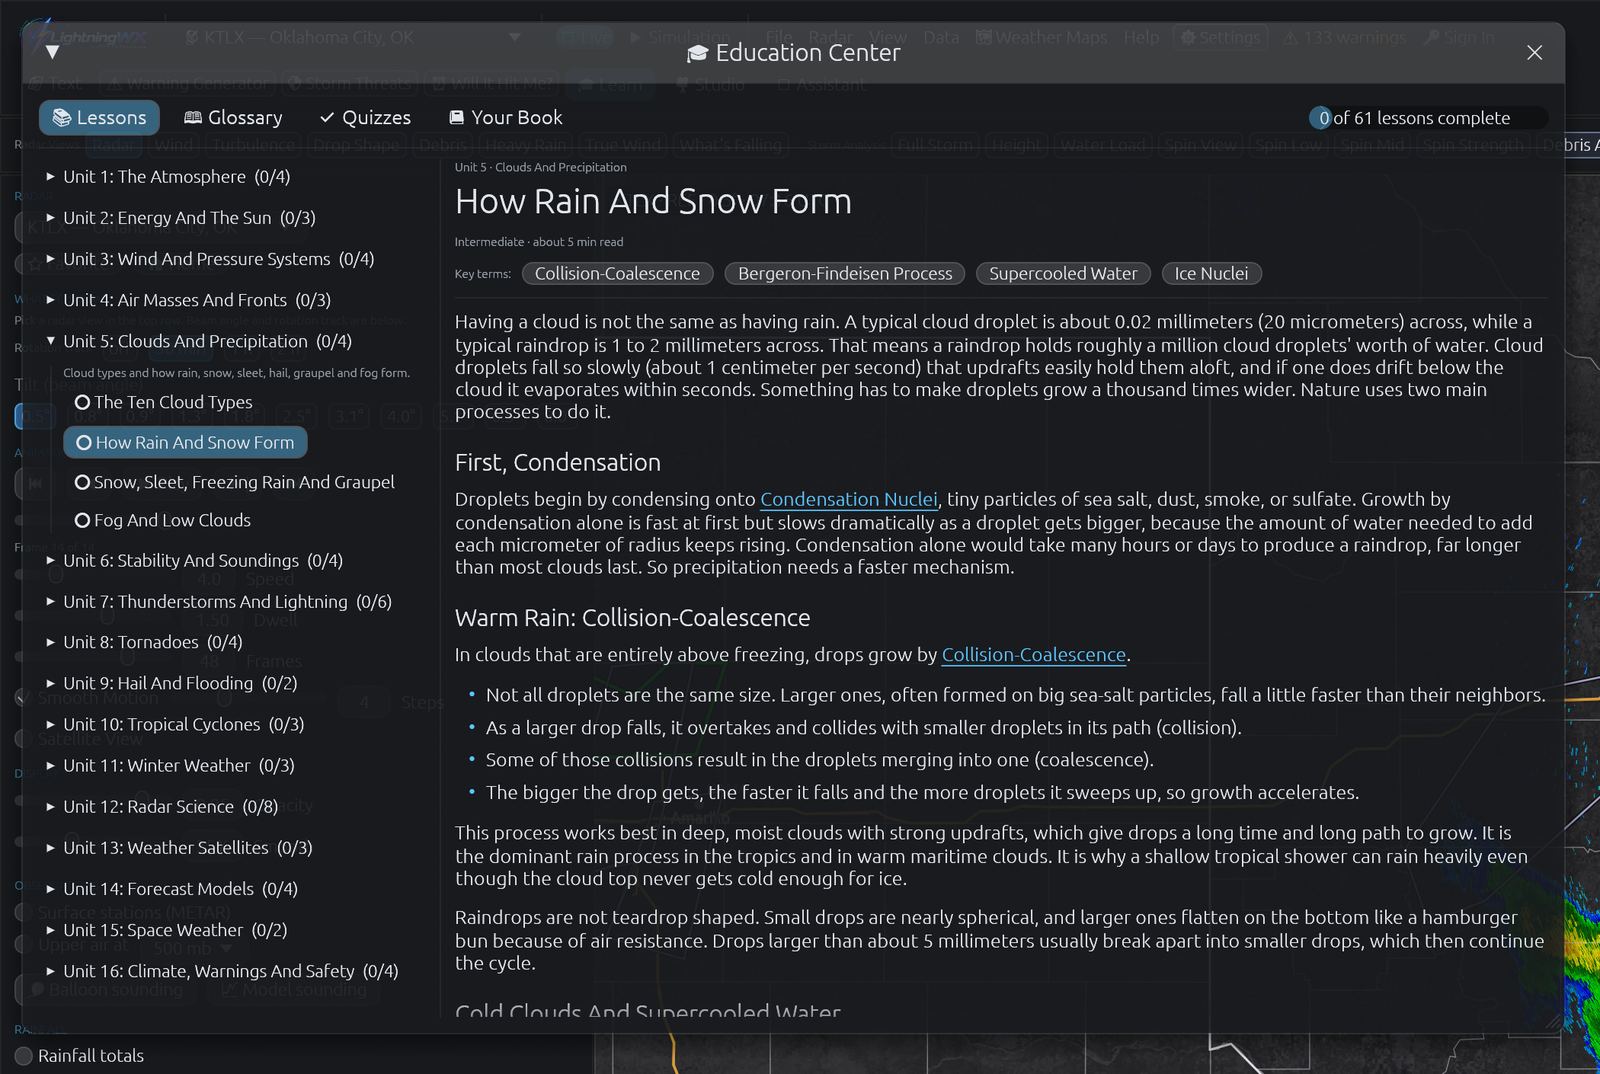Open the Your Book tab

click(x=506, y=117)
